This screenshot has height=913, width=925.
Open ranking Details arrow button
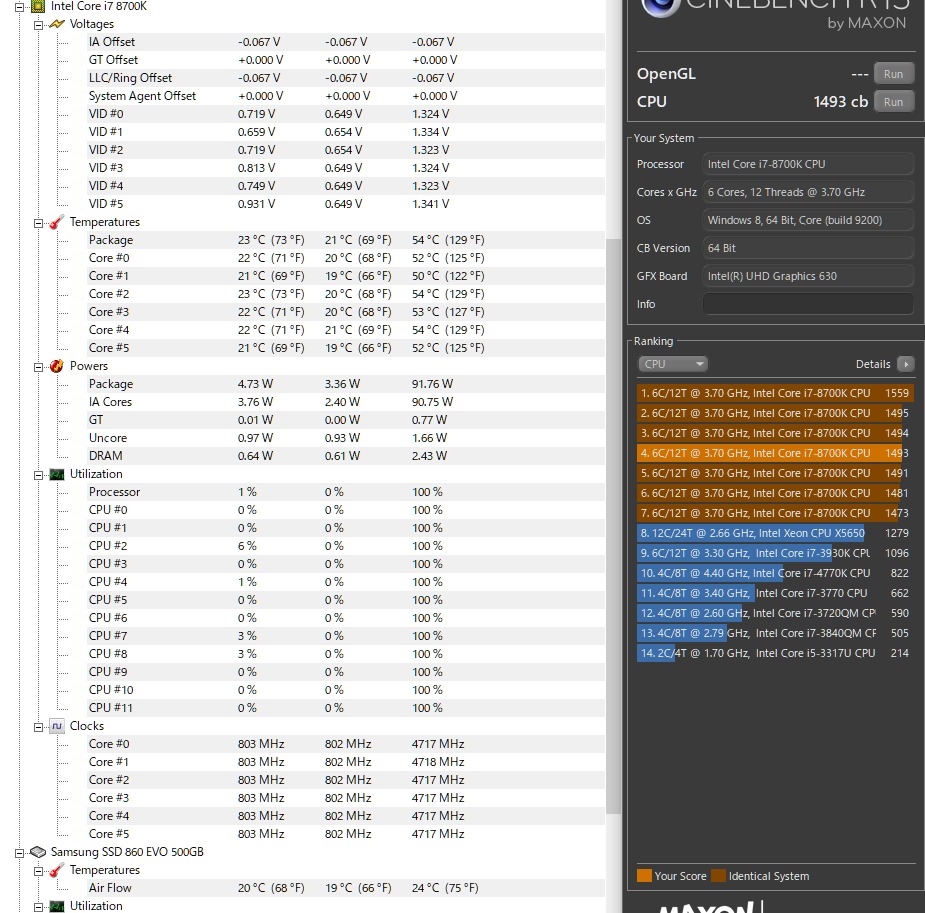coord(906,364)
